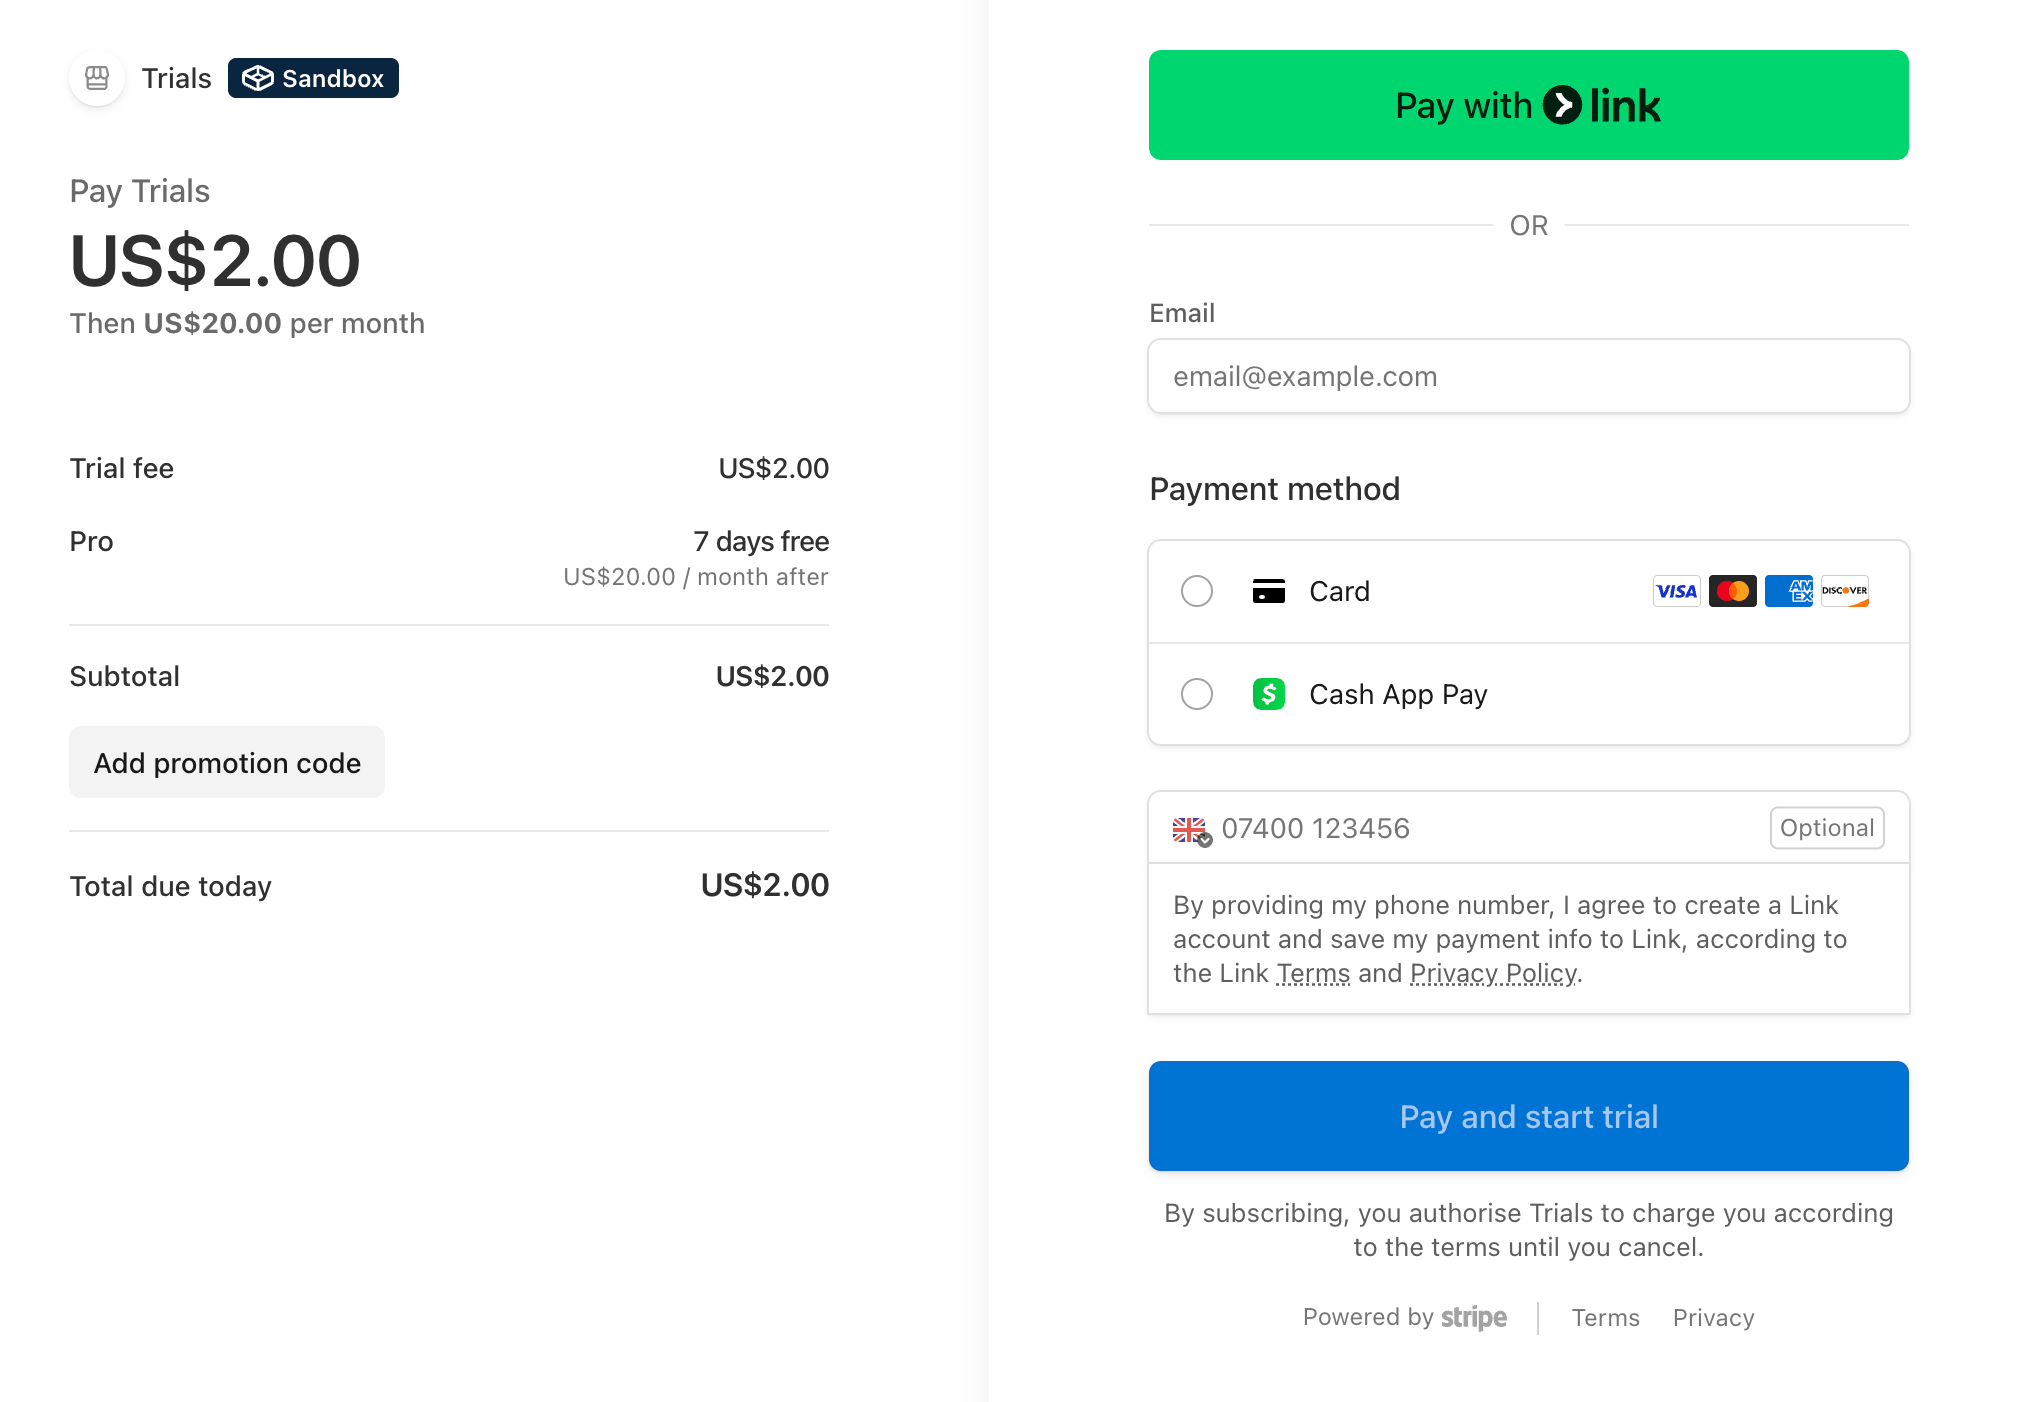Click the green Cash App icon
This screenshot has height=1402, width=2044.
click(1268, 694)
